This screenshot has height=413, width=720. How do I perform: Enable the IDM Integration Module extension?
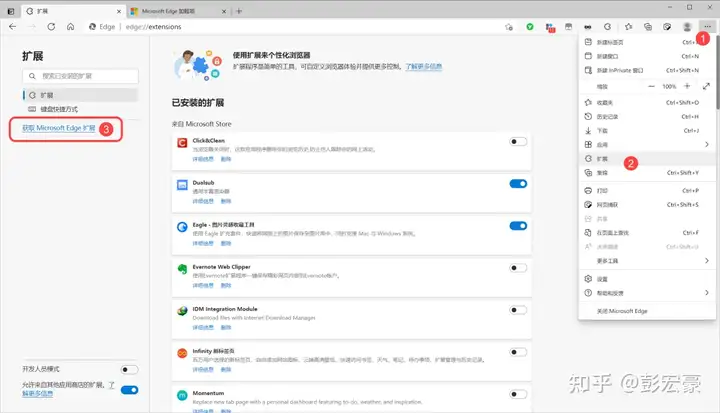pyautogui.click(x=518, y=310)
